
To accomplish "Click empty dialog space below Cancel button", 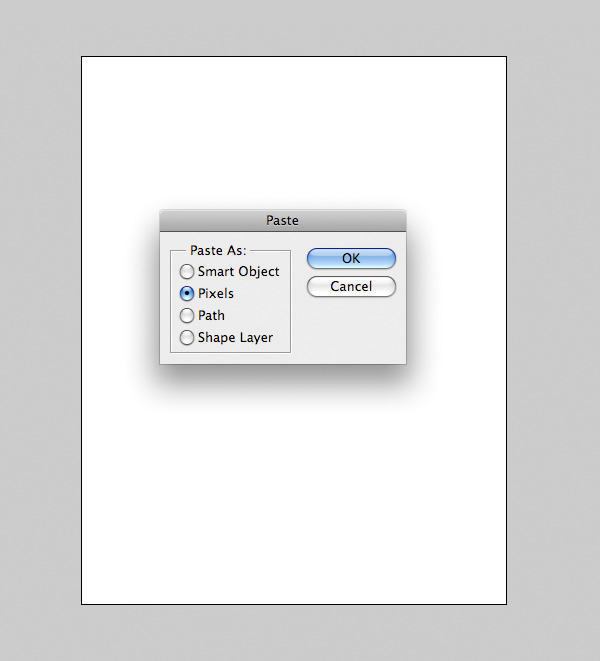I will pyautogui.click(x=351, y=330).
